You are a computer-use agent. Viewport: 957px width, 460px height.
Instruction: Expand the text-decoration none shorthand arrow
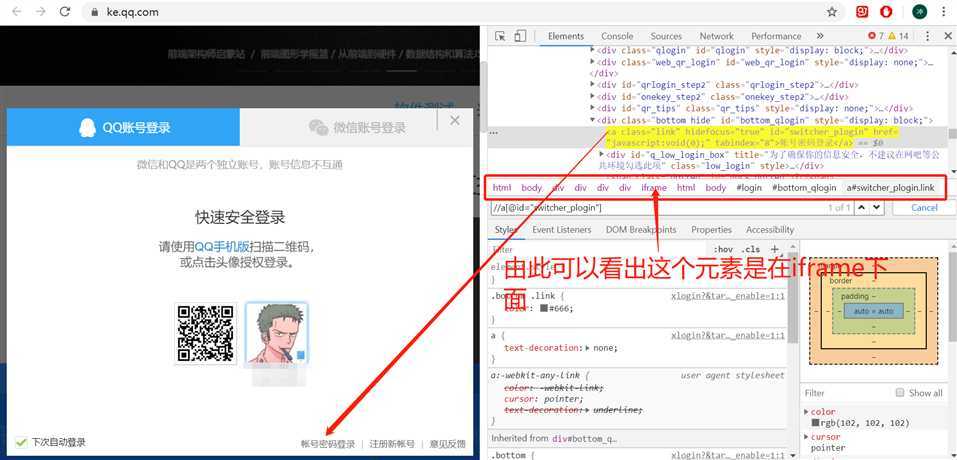click(588, 348)
